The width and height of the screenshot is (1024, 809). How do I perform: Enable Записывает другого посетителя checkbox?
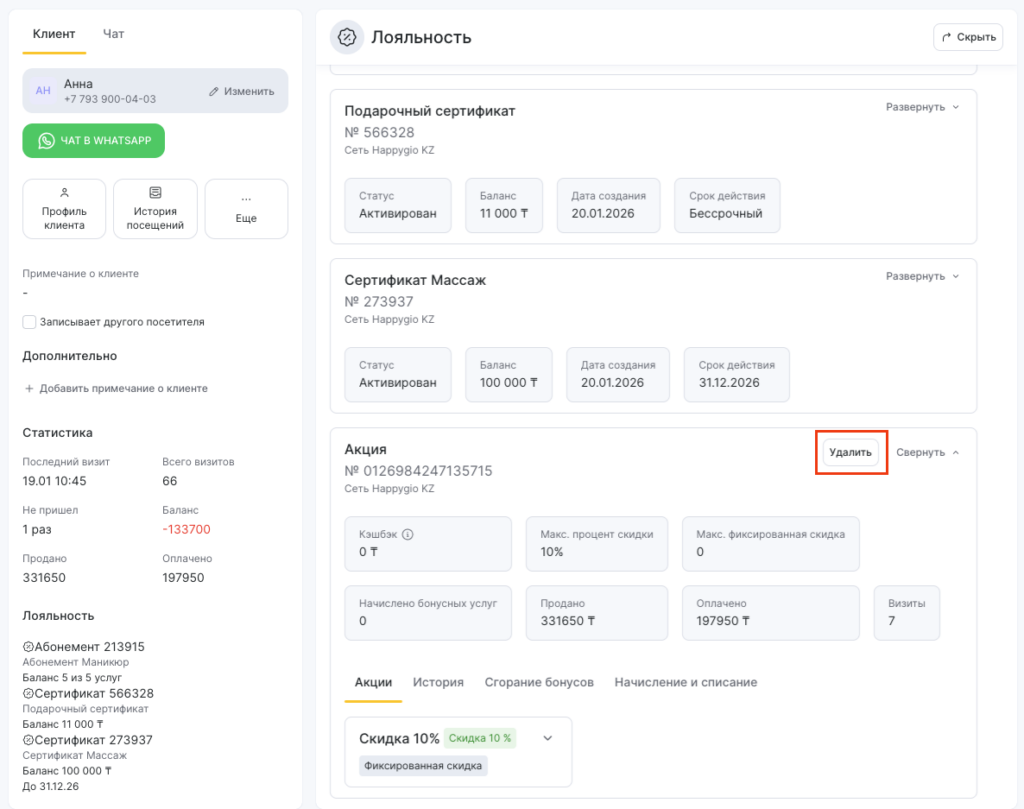30,322
